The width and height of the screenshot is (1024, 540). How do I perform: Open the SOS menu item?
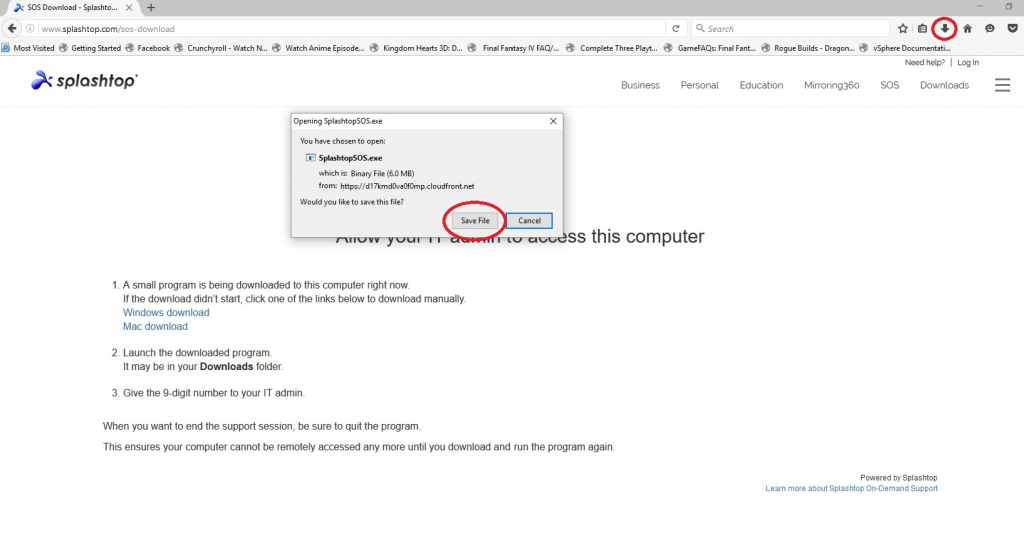(x=889, y=85)
